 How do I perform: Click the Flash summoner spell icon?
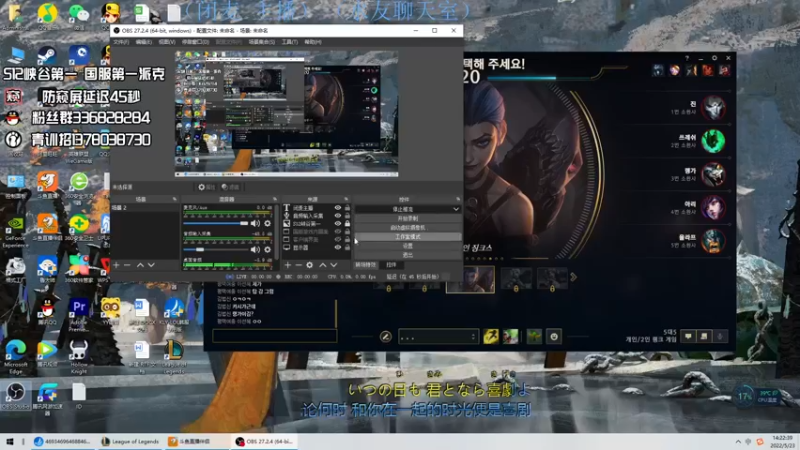coord(491,336)
